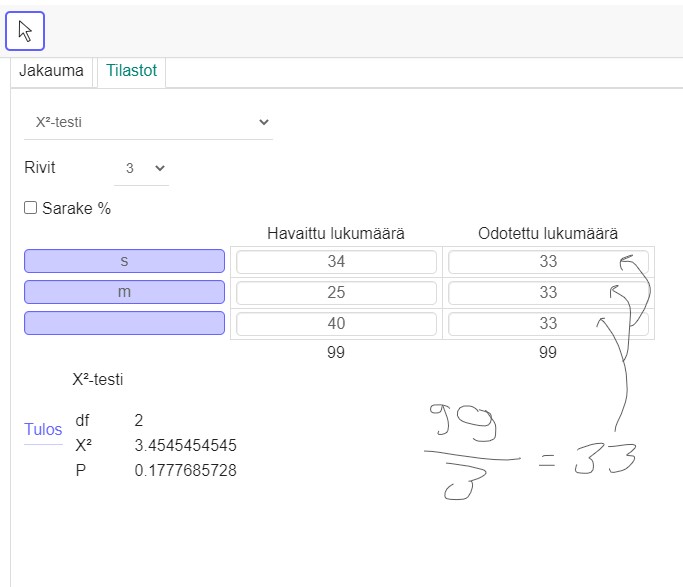The height and width of the screenshot is (587, 683).
Task: Click expected count field in third row
Action: click(x=547, y=324)
